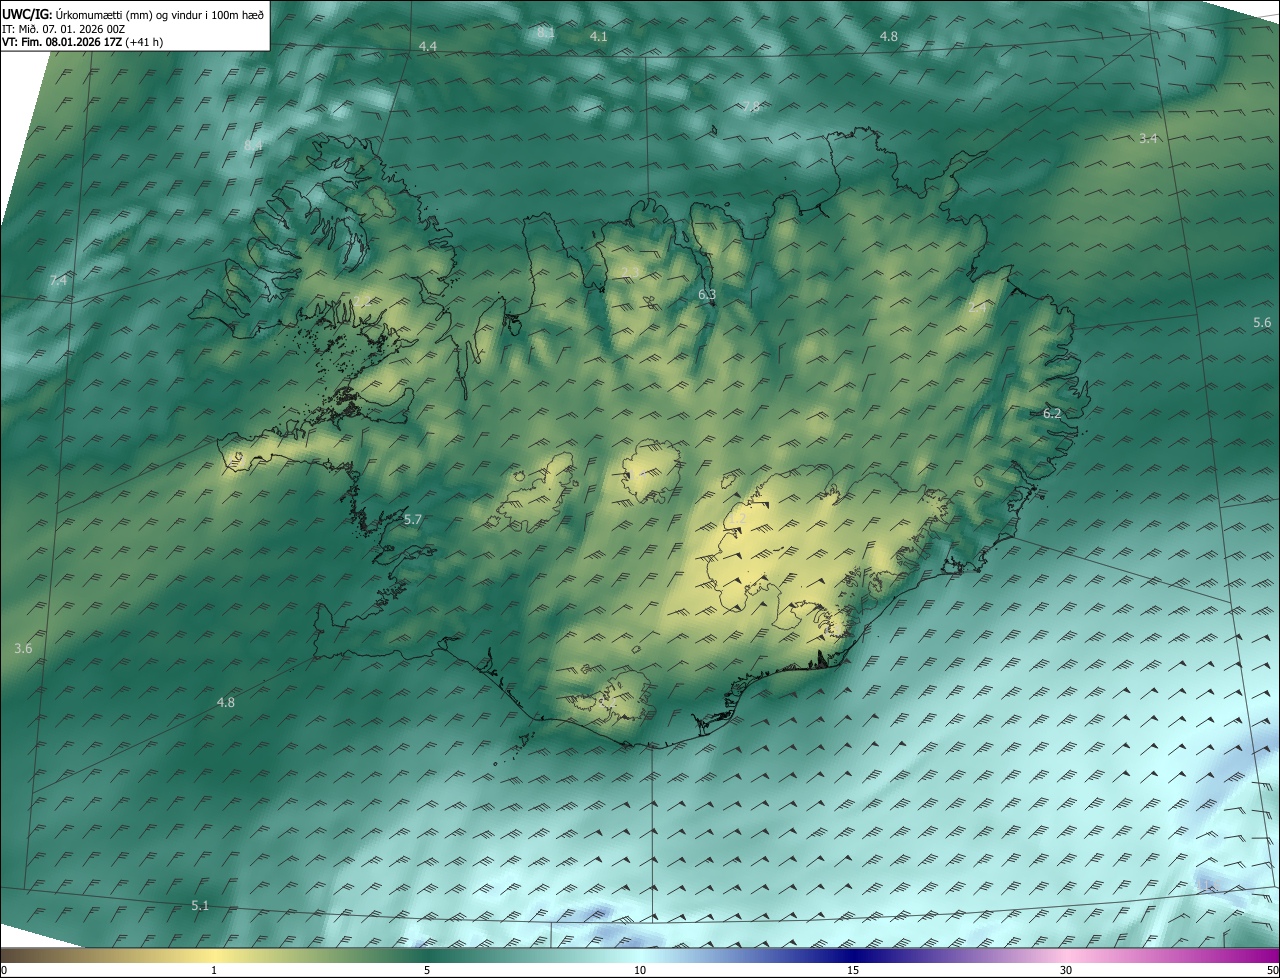Click the 5 tick label on color scale

(427, 970)
